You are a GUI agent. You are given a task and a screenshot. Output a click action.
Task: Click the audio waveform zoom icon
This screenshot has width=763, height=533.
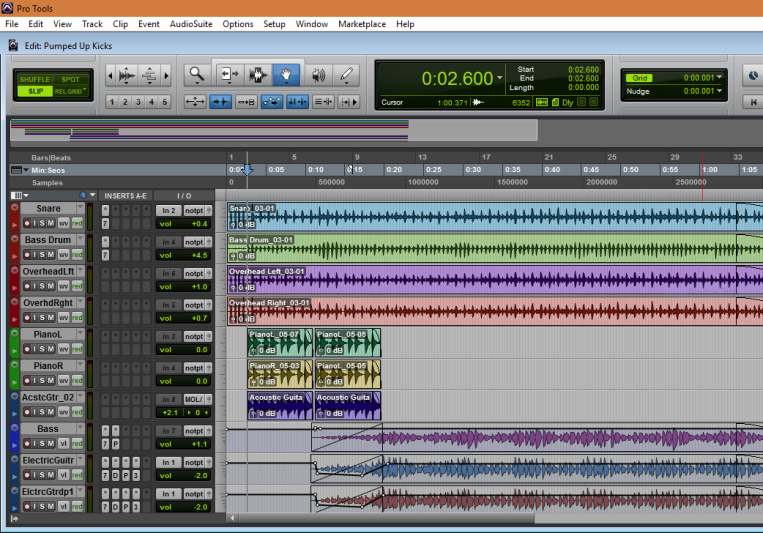tap(127, 75)
